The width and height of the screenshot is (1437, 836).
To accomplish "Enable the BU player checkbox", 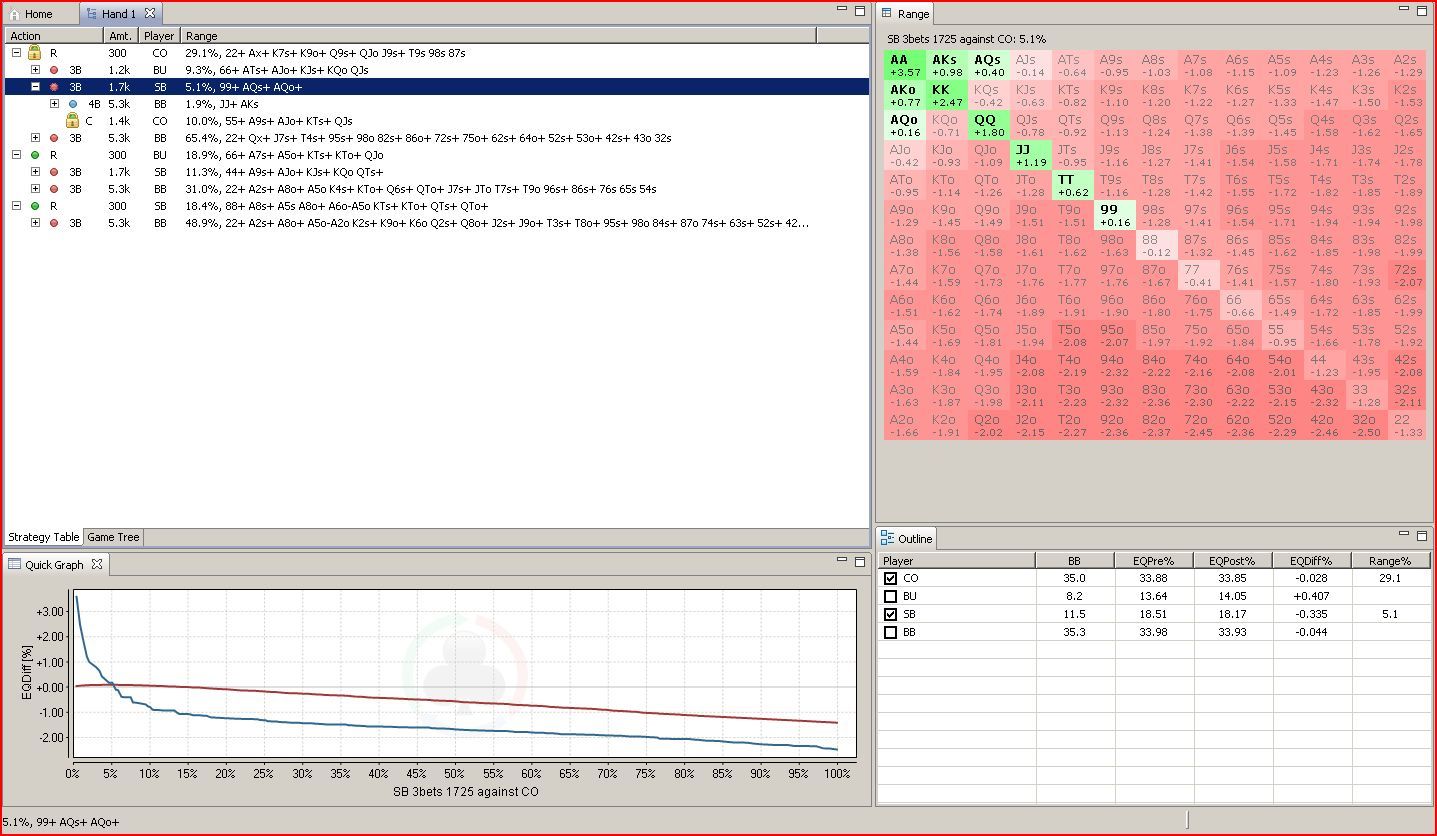I will pyautogui.click(x=890, y=596).
